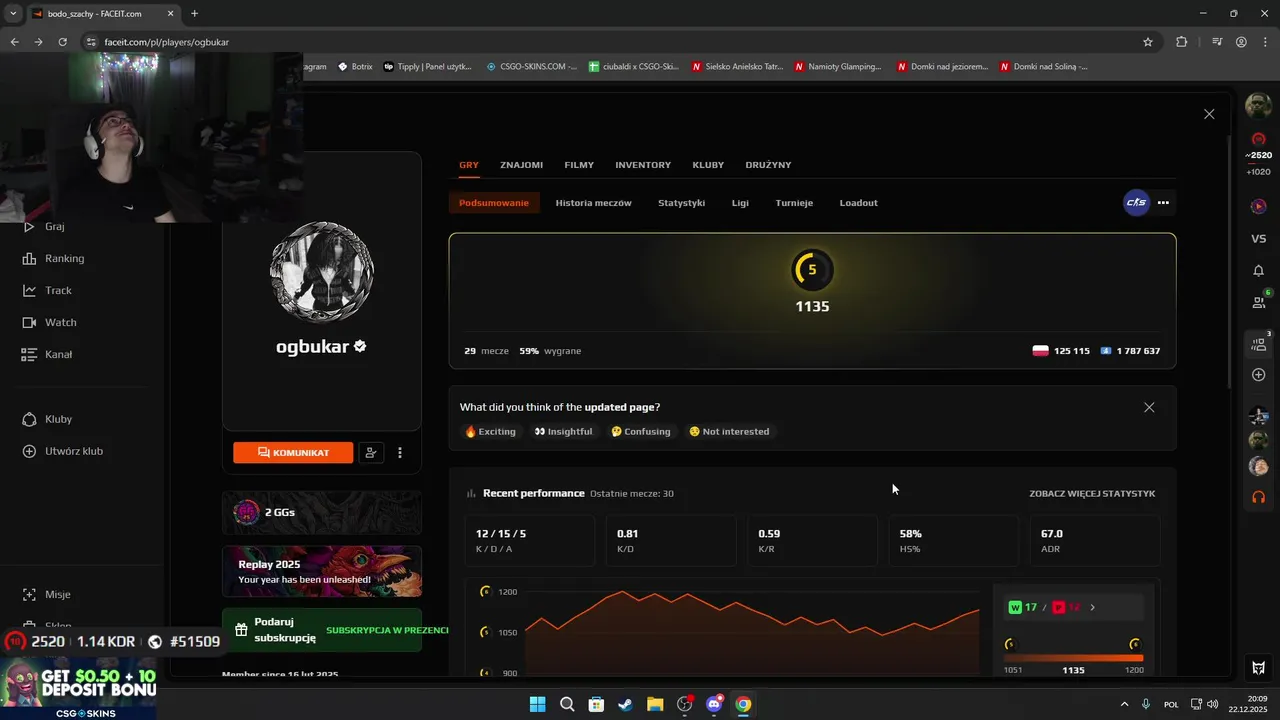Open the Ligi sub-tab
The width and height of the screenshot is (1280, 720).
[740, 203]
